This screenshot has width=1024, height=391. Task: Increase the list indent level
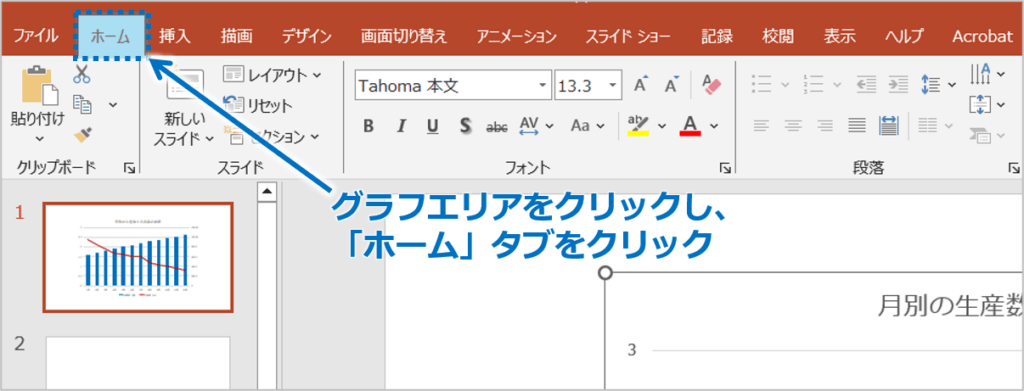(x=898, y=84)
